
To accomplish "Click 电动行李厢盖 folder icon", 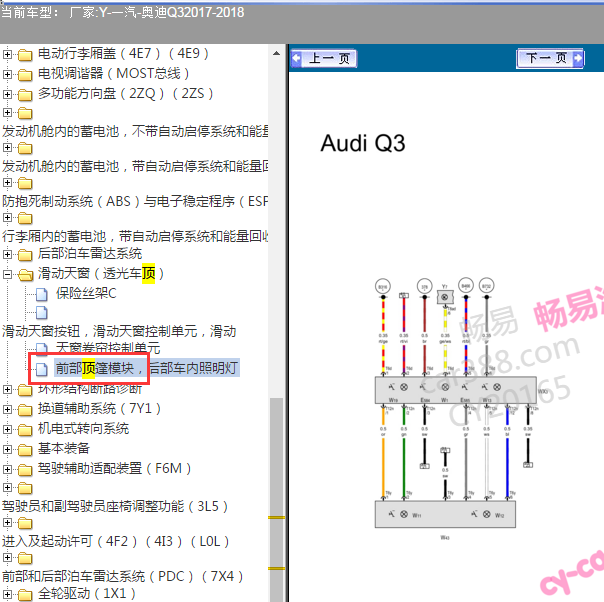I will pos(25,55).
